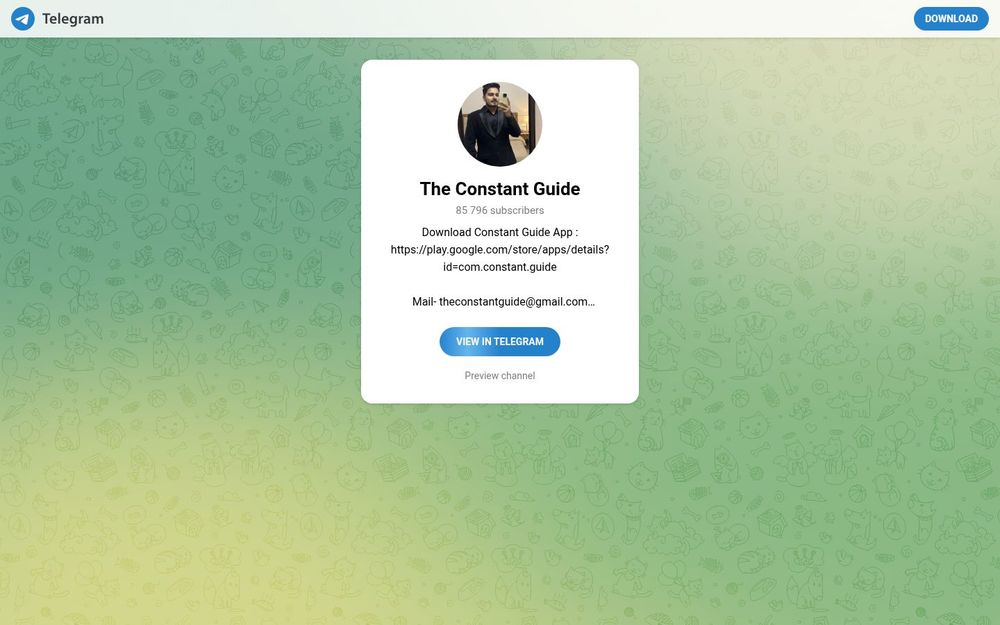
Task: Click theconstantguide@gmail.com mail address
Action: [x=513, y=302]
